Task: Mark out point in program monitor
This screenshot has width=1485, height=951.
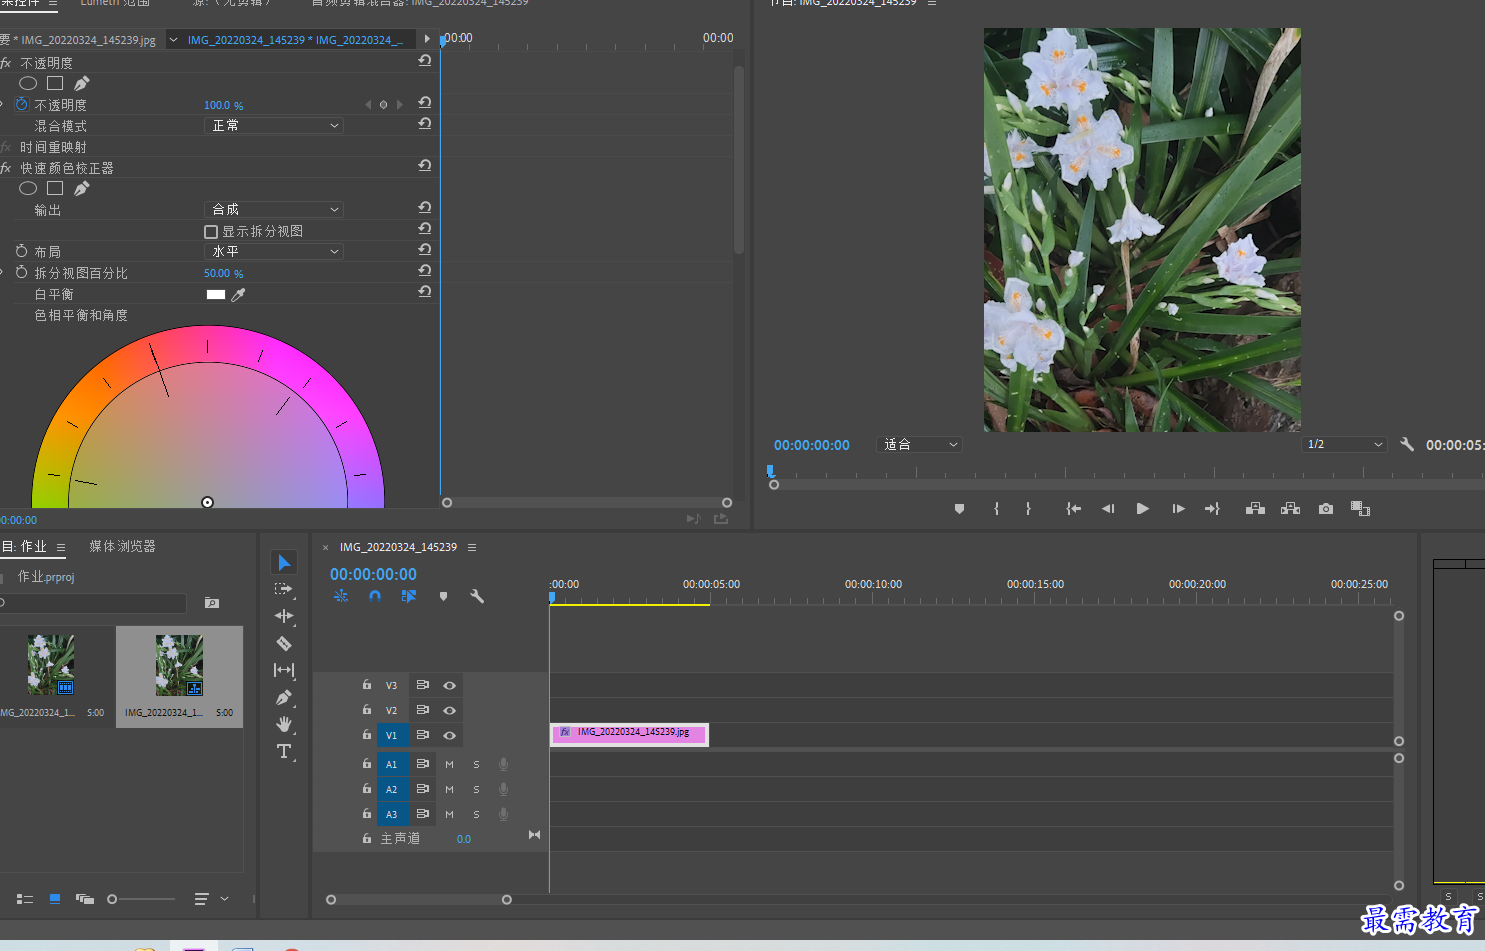Action: pyautogui.click(x=1028, y=509)
